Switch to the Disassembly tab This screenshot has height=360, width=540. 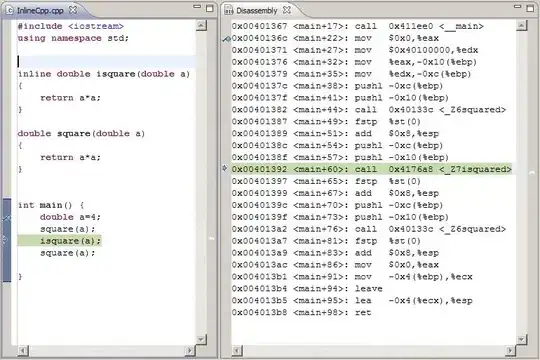pyautogui.click(x=257, y=11)
